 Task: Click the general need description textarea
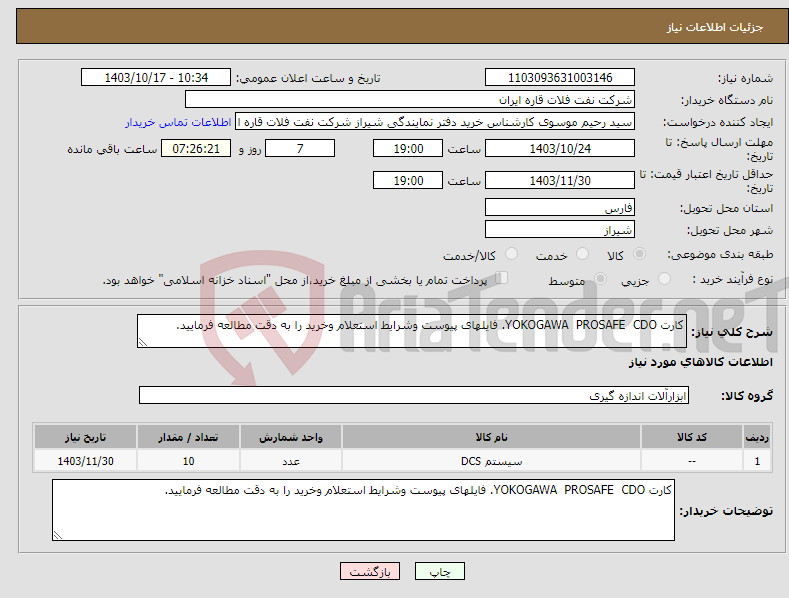coord(412,331)
